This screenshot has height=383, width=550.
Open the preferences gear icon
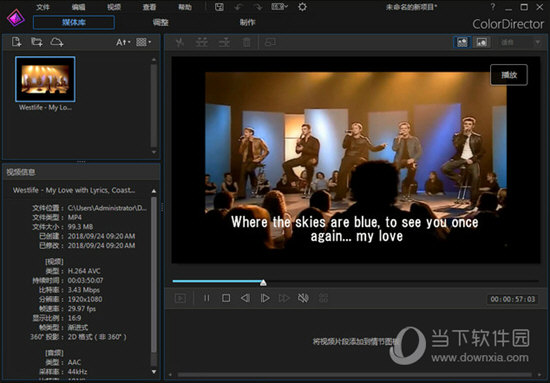click(x=302, y=7)
